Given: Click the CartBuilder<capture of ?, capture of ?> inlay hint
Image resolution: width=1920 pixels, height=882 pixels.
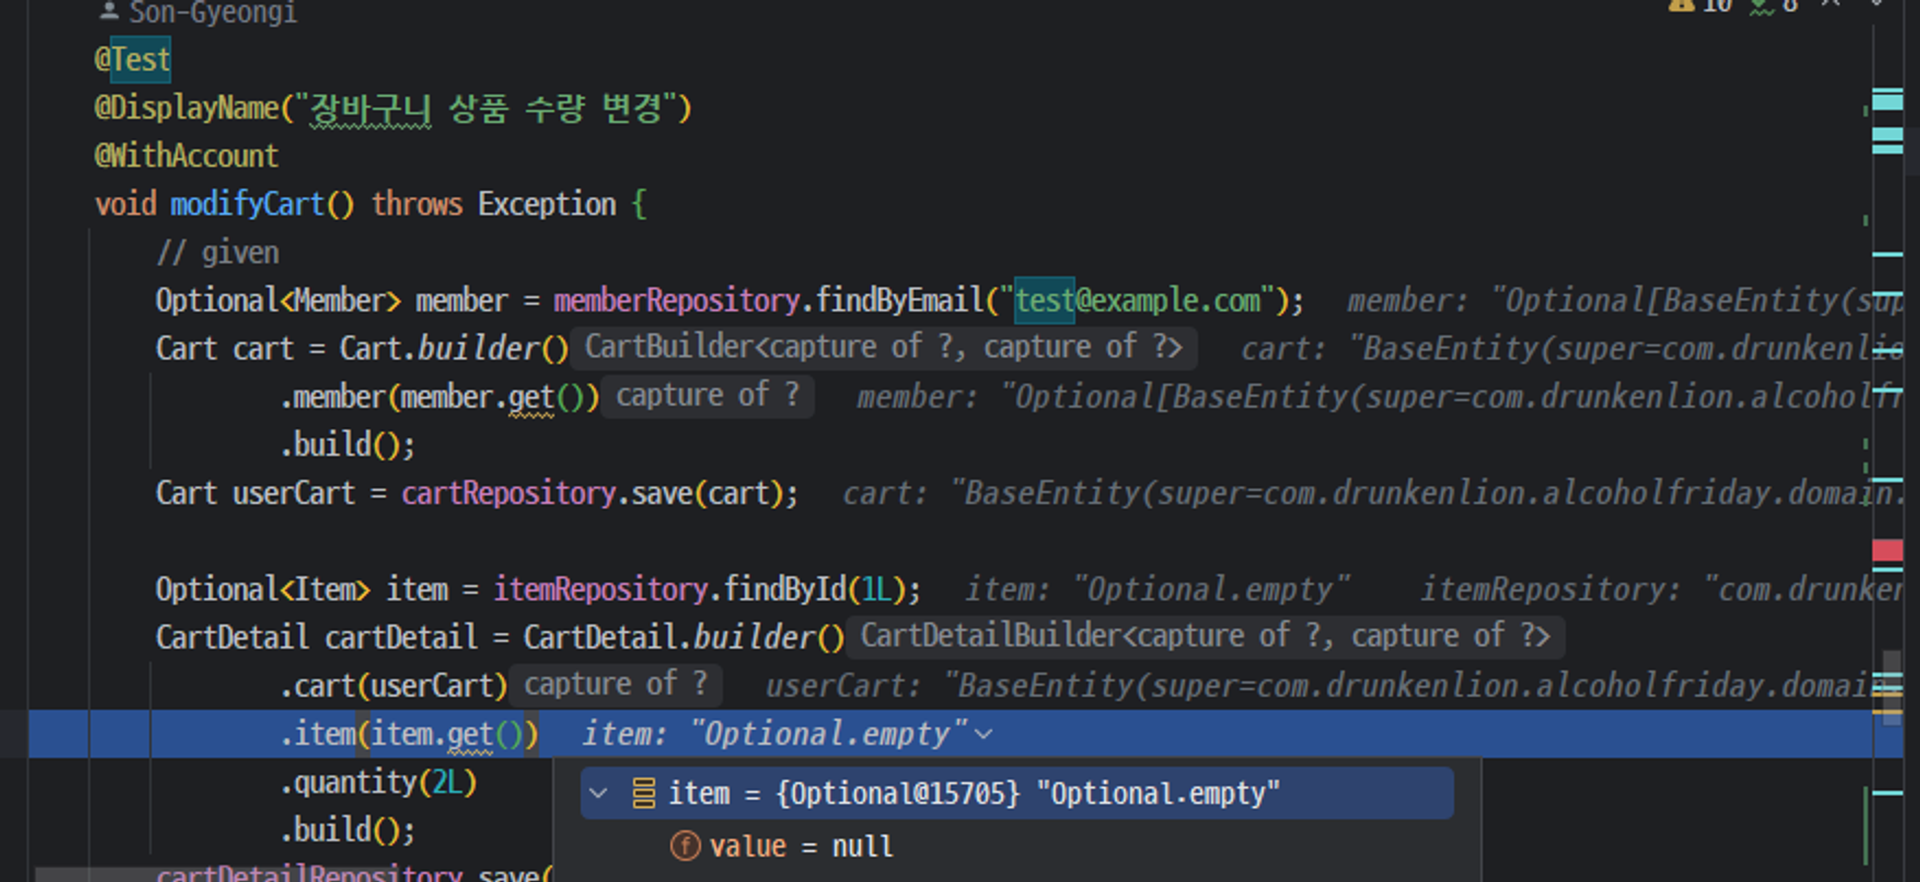Looking at the screenshot, I should [x=883, y=347].
